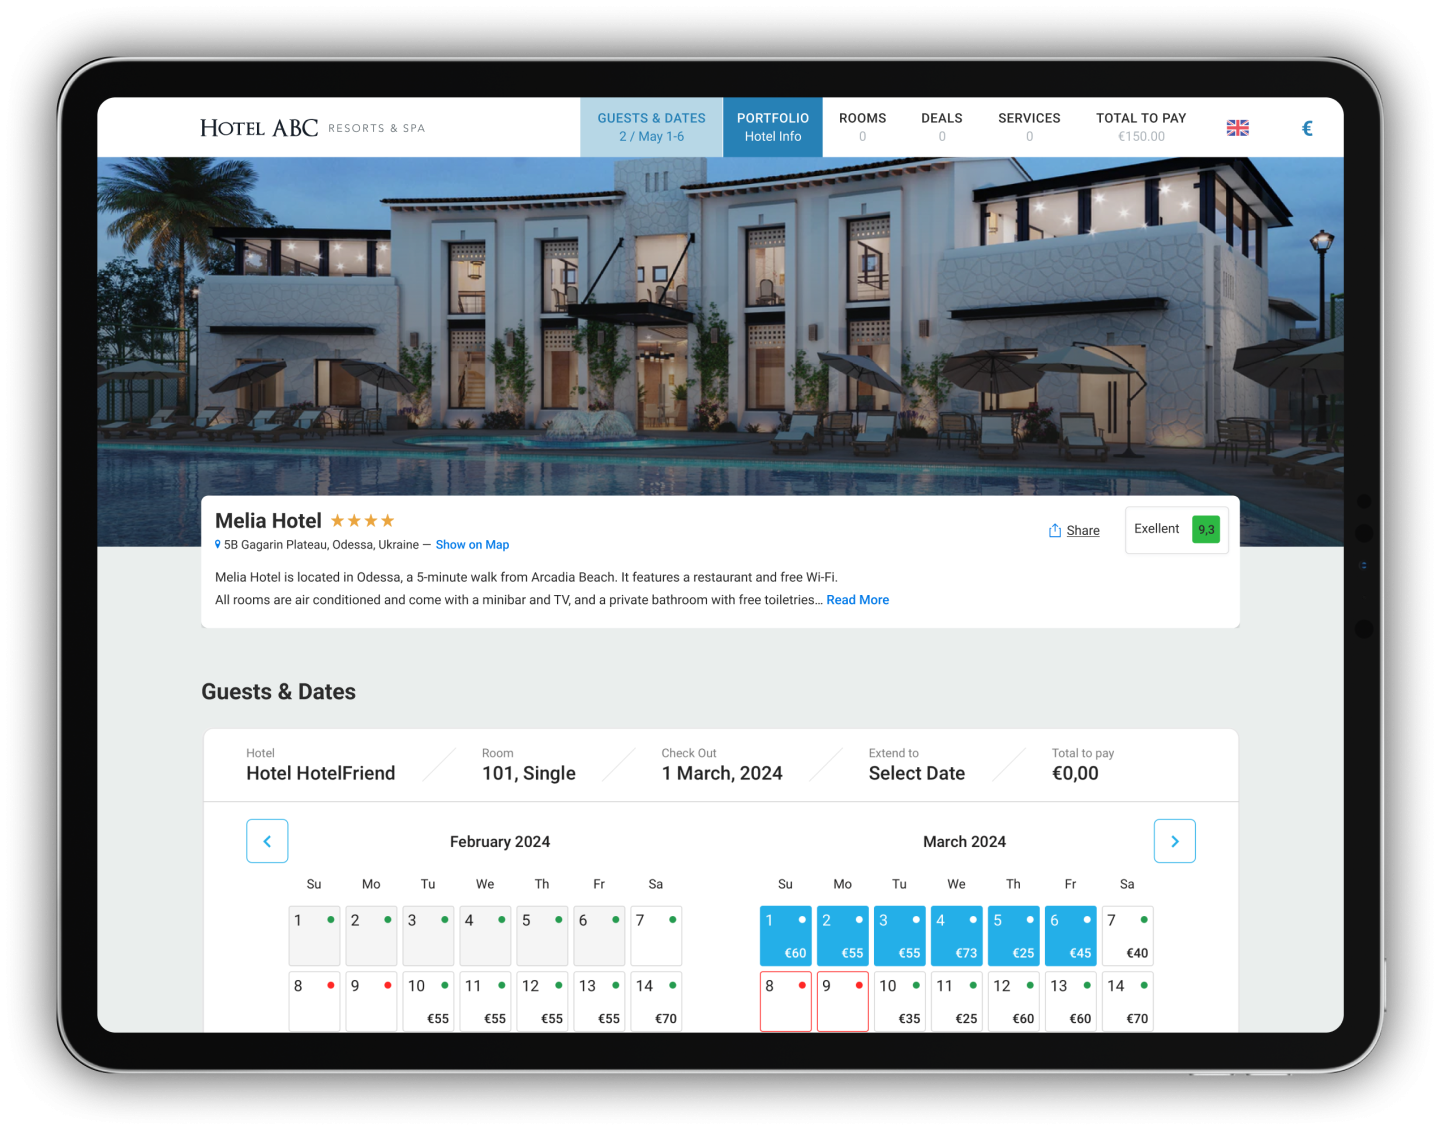Open the Guests & Dates tab
Screen dimensions: 1440x1130
652,127
